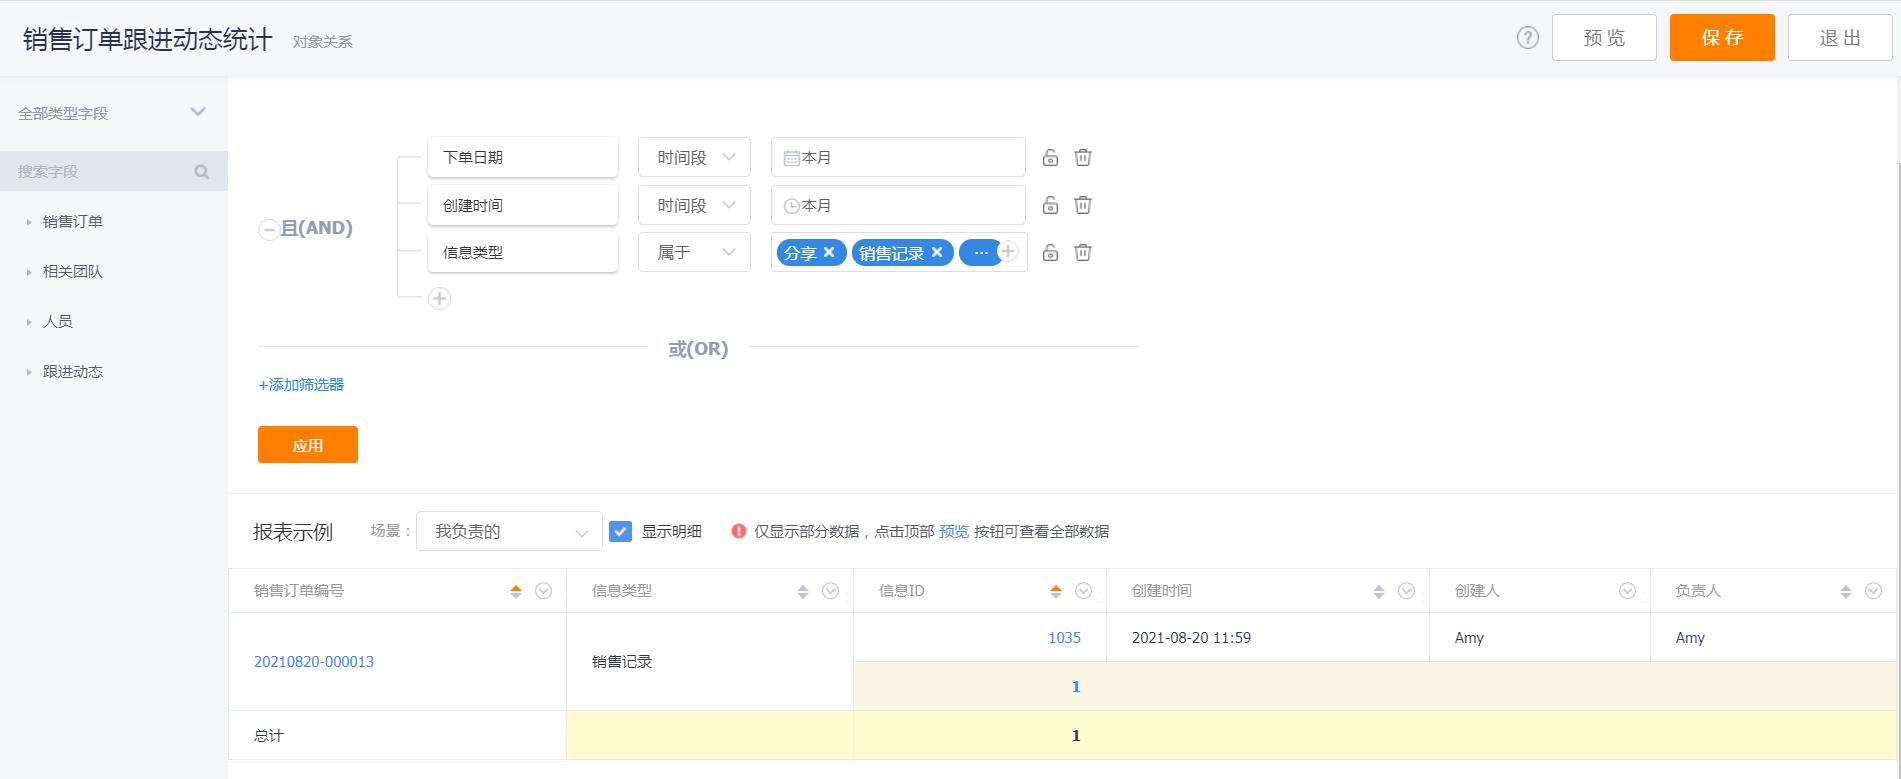Screen dimensions: 1901x779
Task: Open the 我负责的 scene dropdown
Action: (x=509, y=531)
